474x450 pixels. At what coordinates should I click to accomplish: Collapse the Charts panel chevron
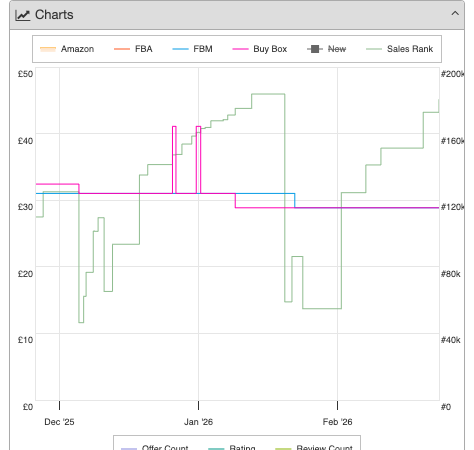pyautogui.click(x=455, y=14)
